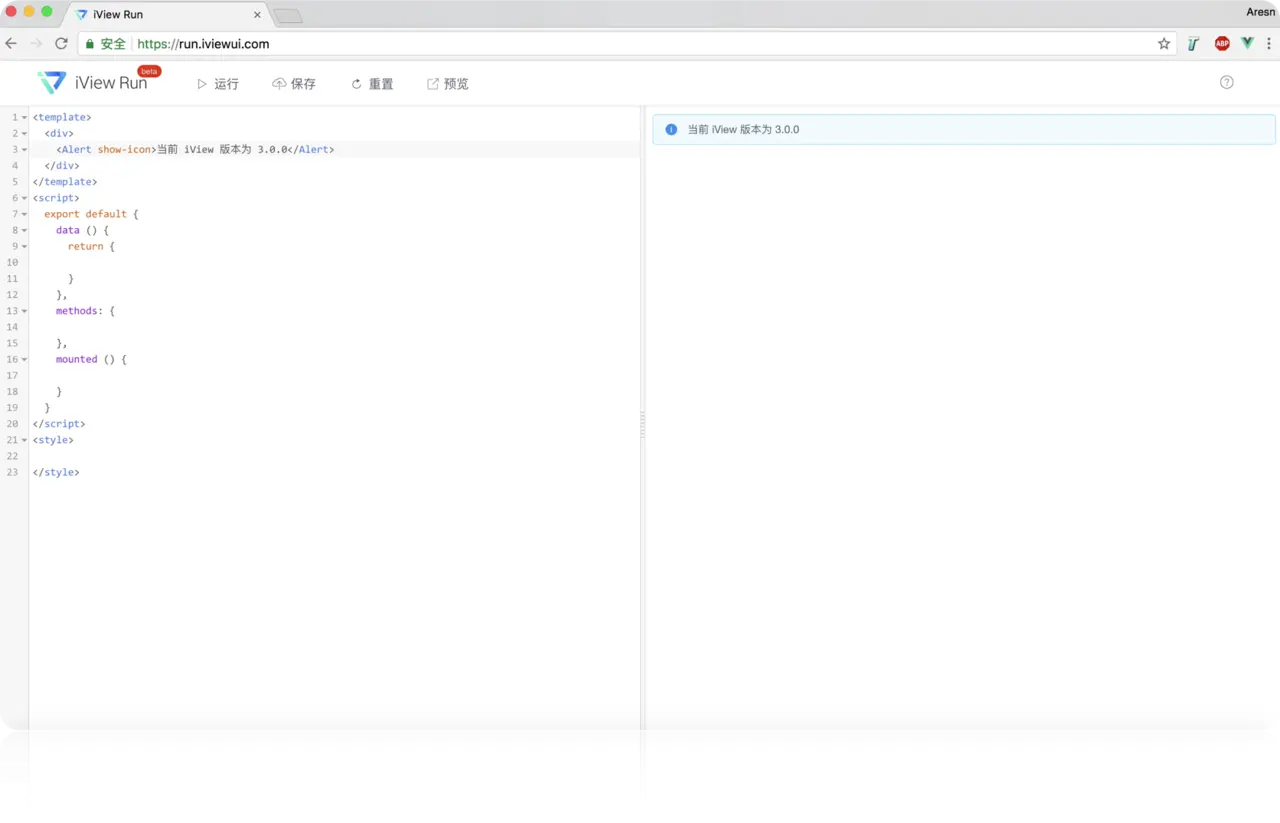Close the iView Run tab
1280x823 pixels.
click(x=257, y=15)
